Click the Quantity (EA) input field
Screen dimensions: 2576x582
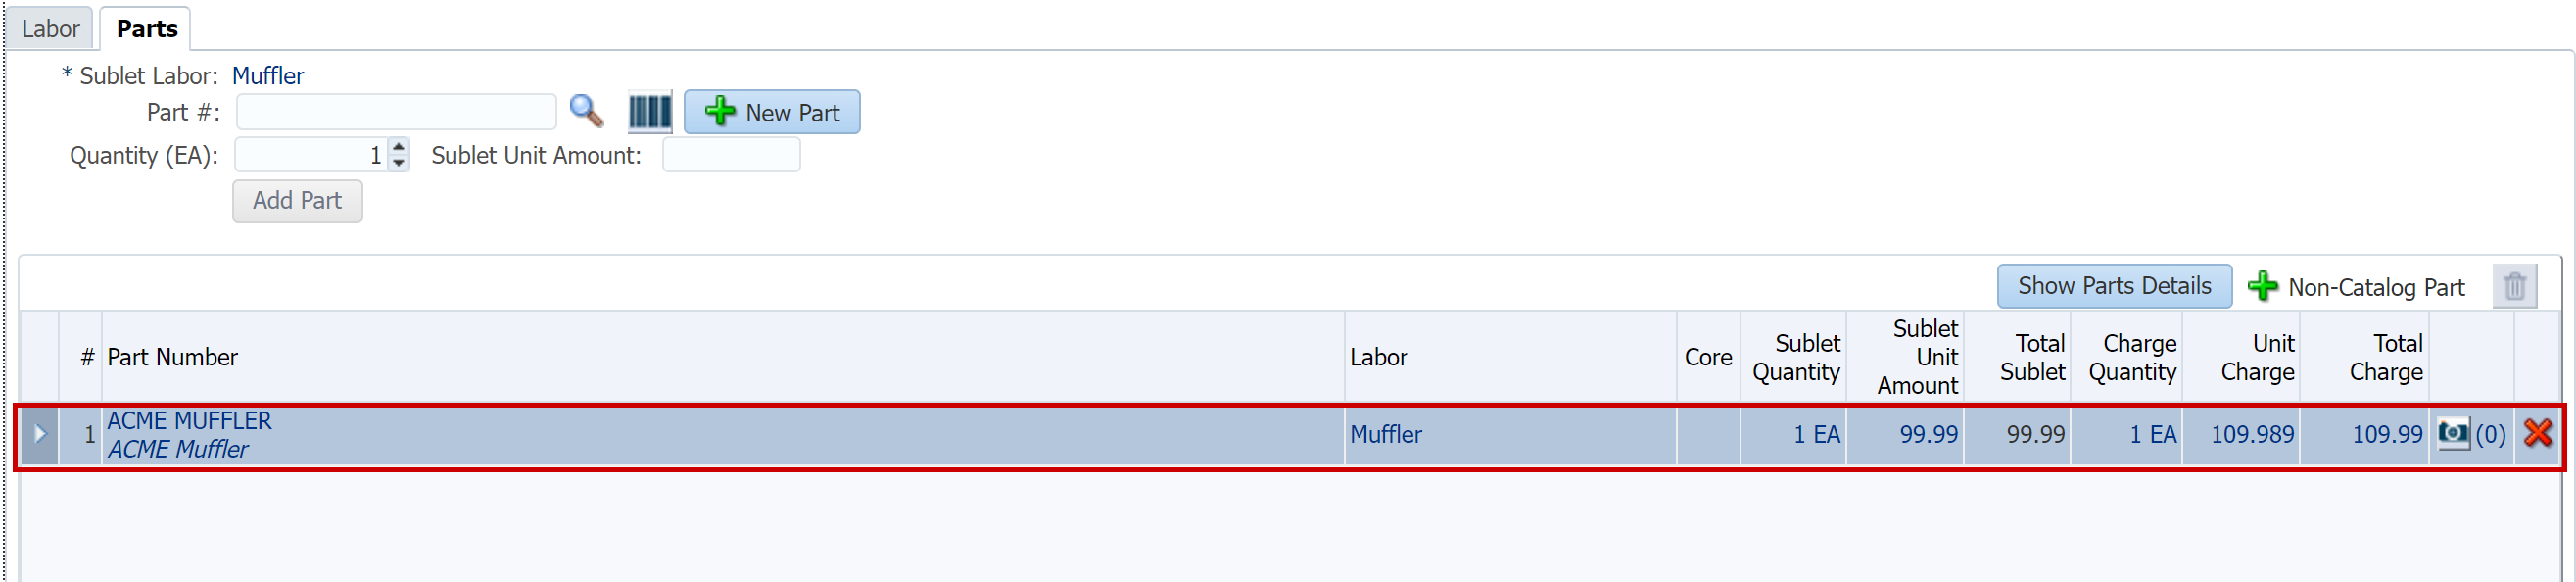(312, 155)
